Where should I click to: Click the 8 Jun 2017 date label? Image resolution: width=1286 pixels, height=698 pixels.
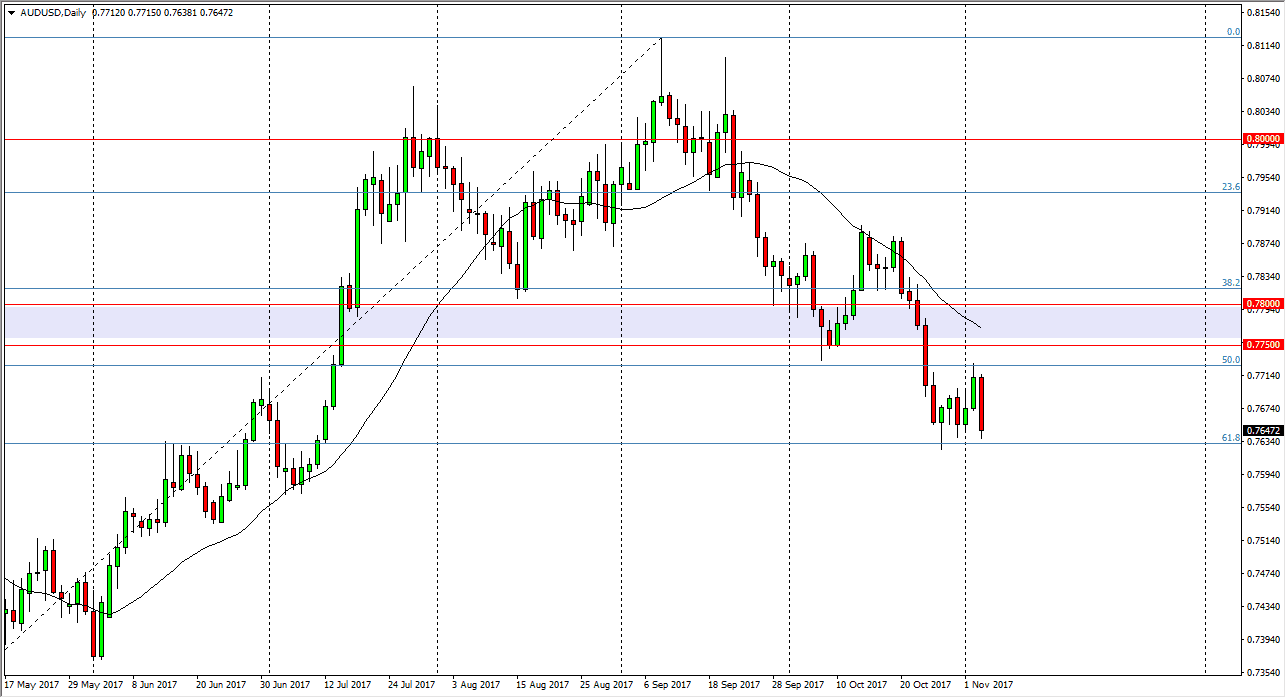point(157,685)
